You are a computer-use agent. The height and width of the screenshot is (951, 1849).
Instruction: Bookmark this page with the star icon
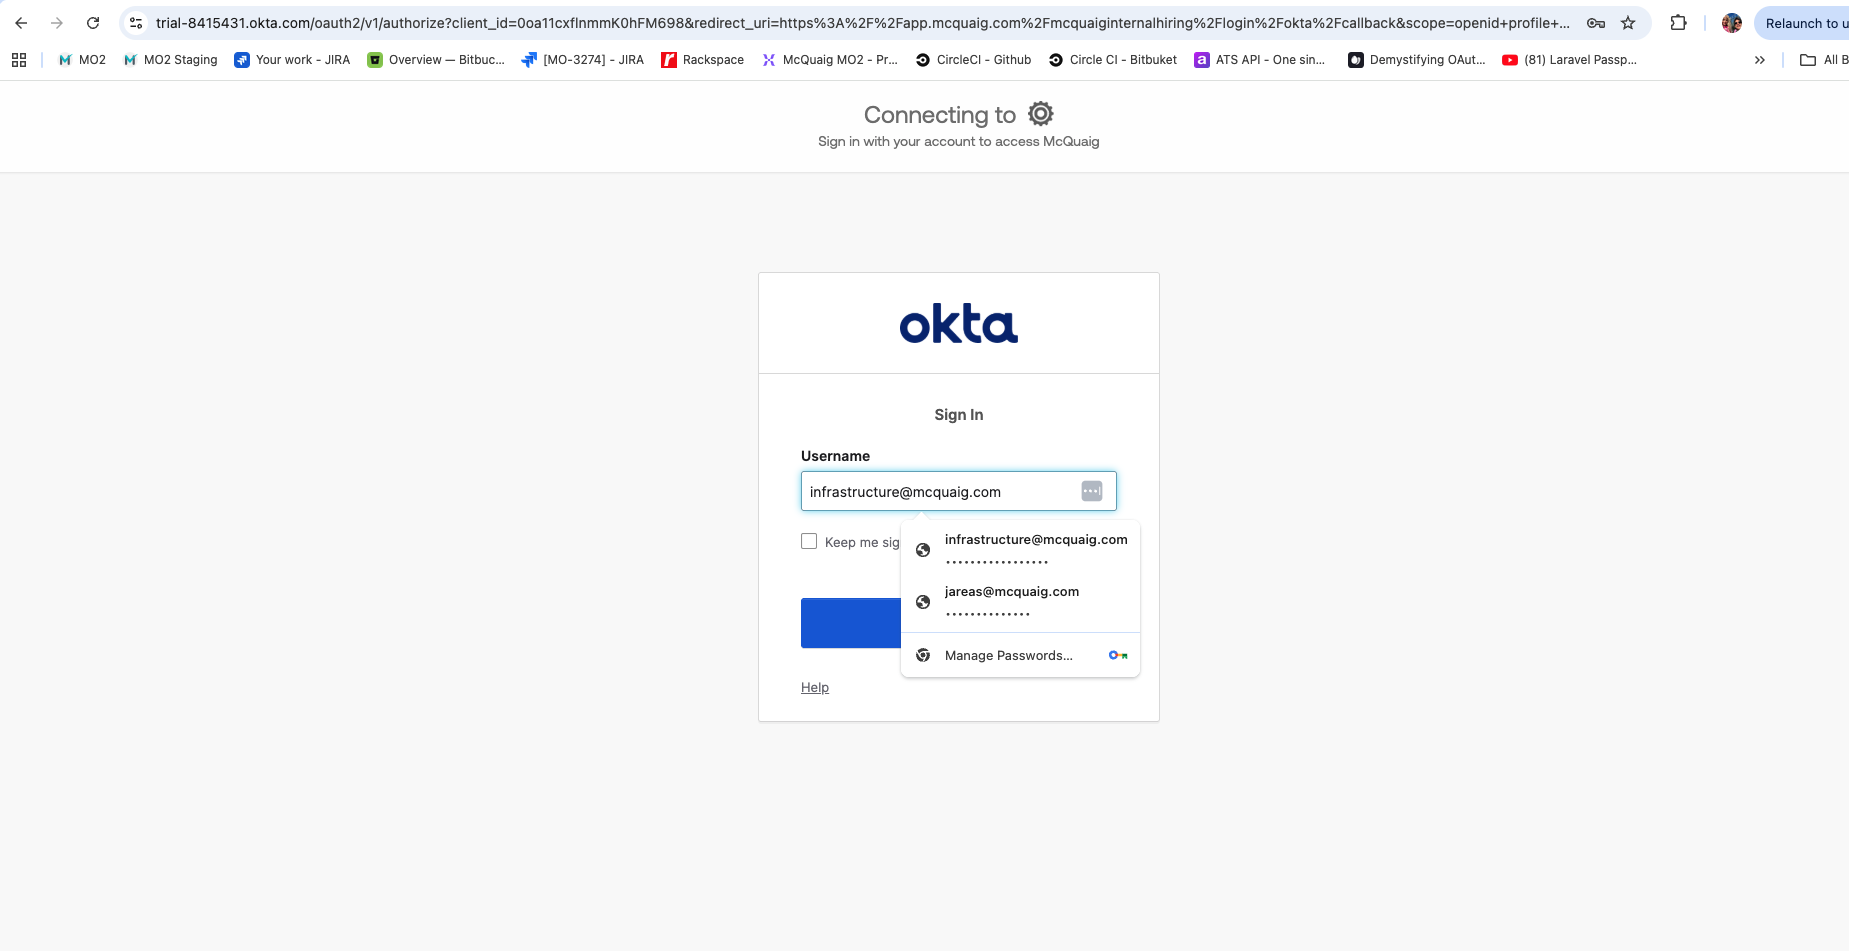(1625, 22)
